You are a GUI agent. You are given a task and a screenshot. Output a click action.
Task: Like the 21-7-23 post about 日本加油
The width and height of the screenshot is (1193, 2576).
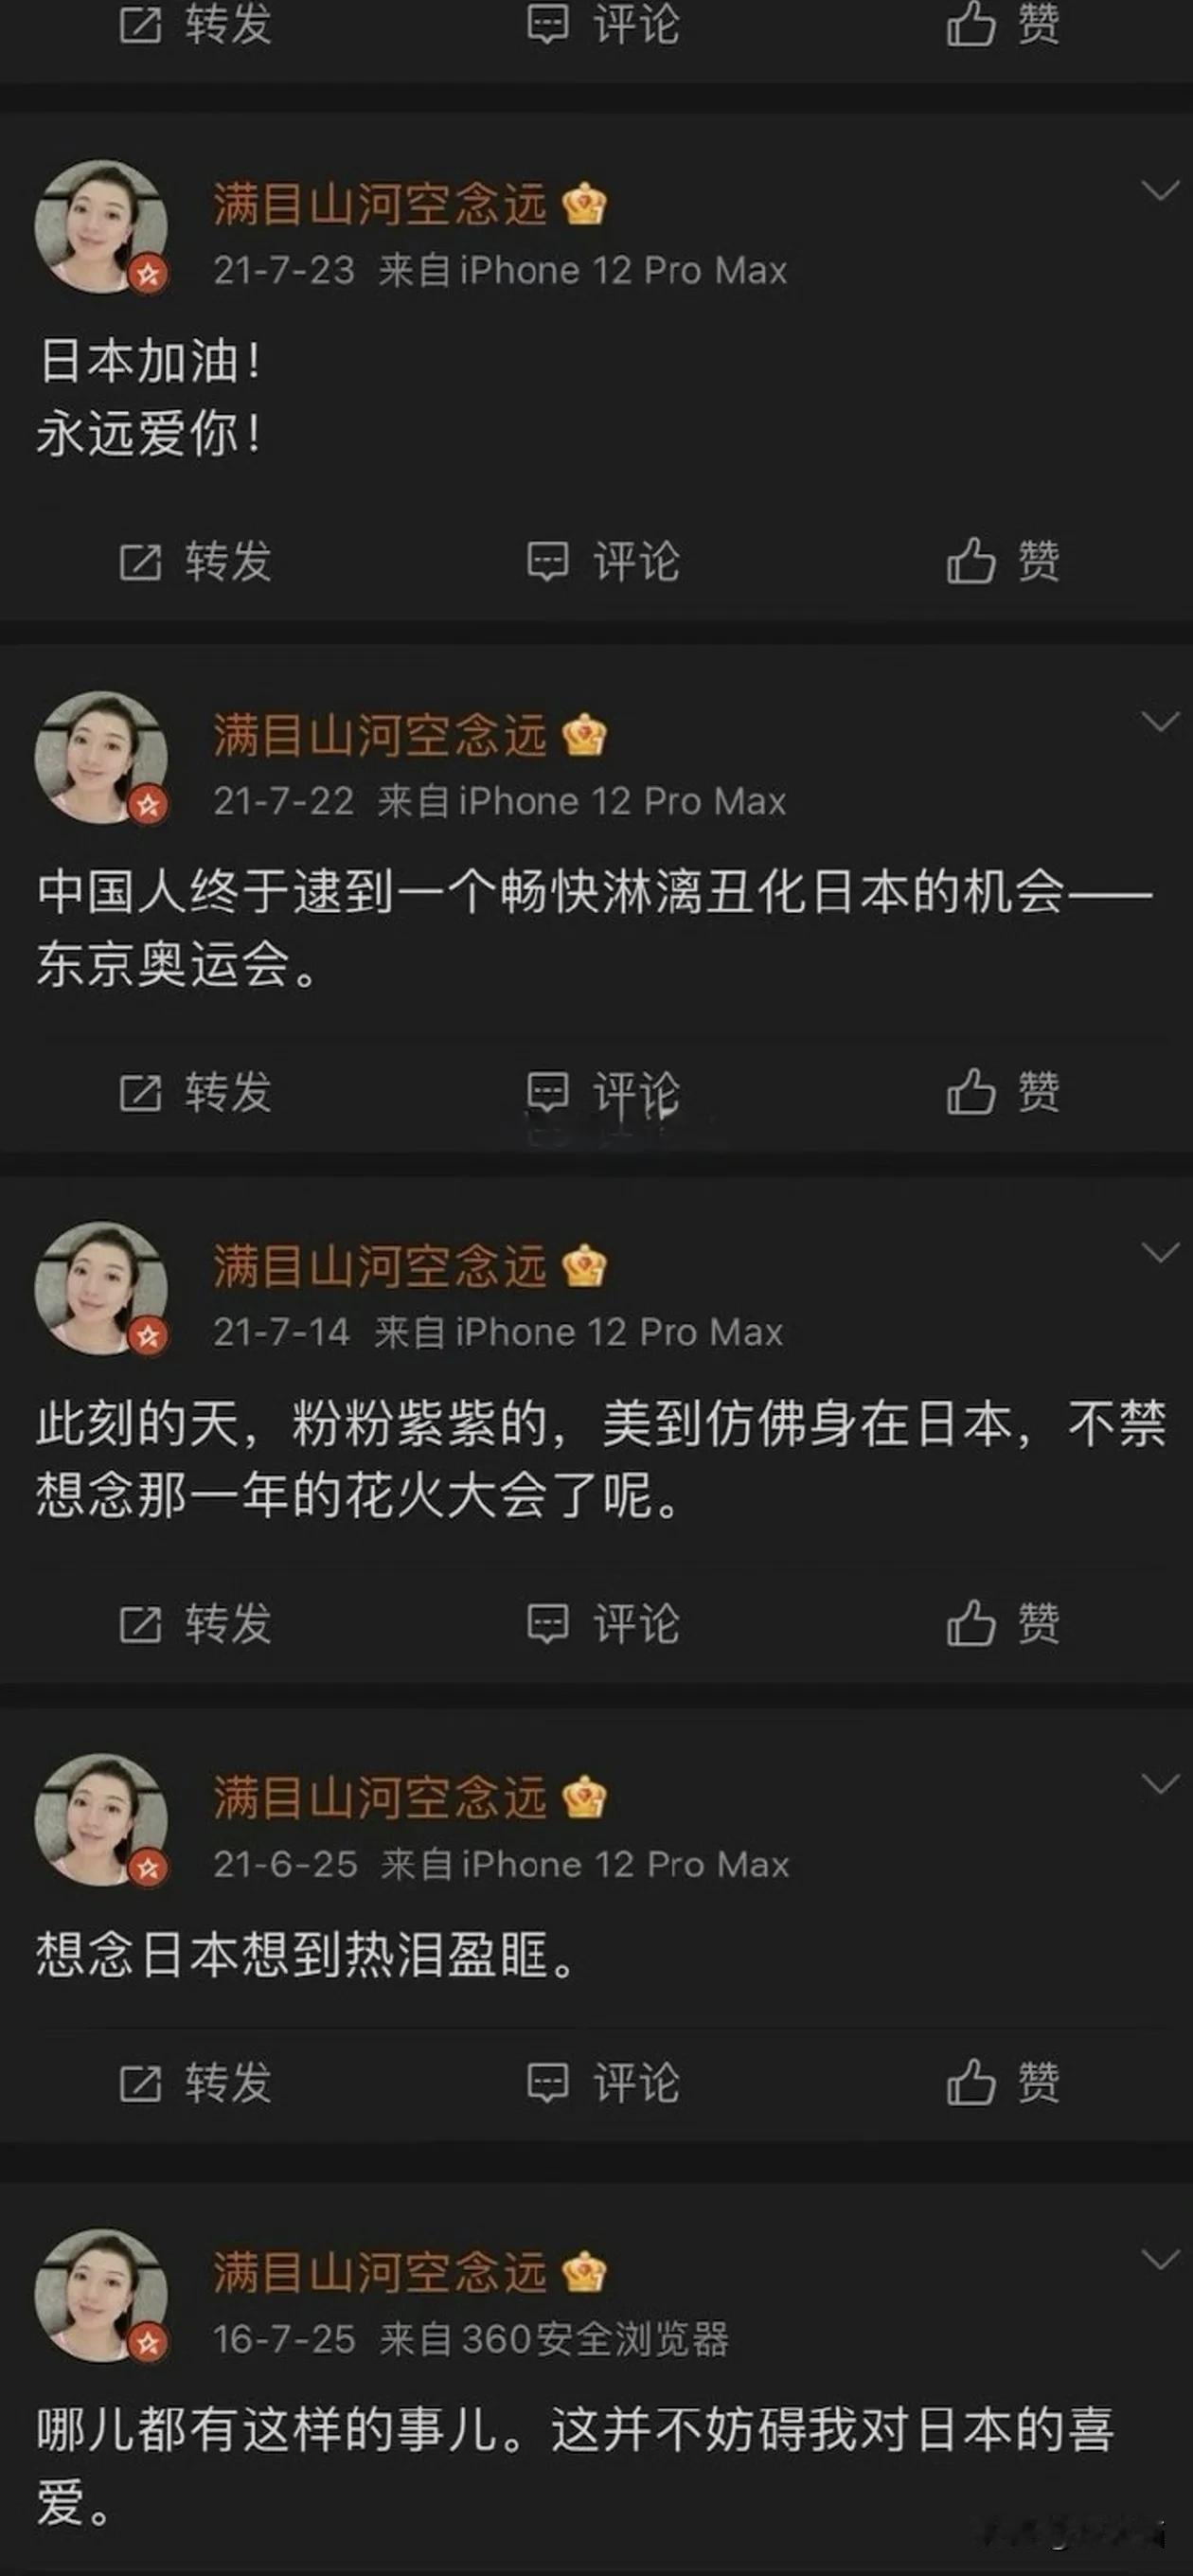click(x=1002, y=561)
